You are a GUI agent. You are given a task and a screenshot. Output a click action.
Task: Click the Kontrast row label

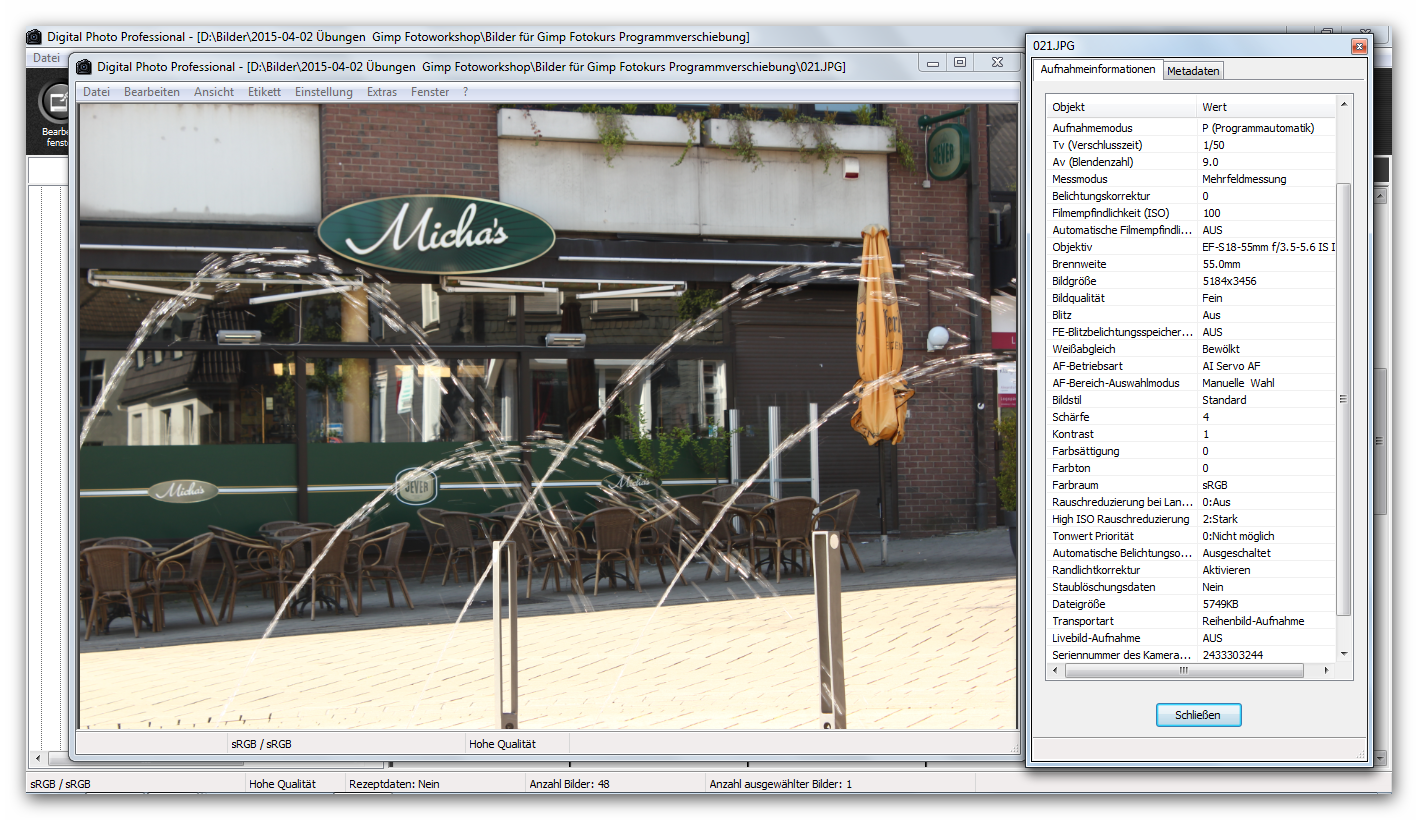tap(1073, 434)
